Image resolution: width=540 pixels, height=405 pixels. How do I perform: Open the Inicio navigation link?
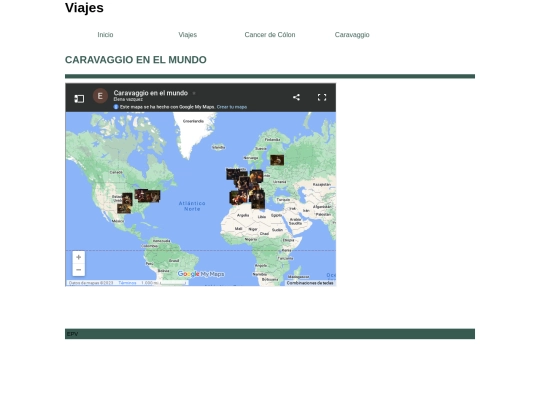(x=105, y=35)
